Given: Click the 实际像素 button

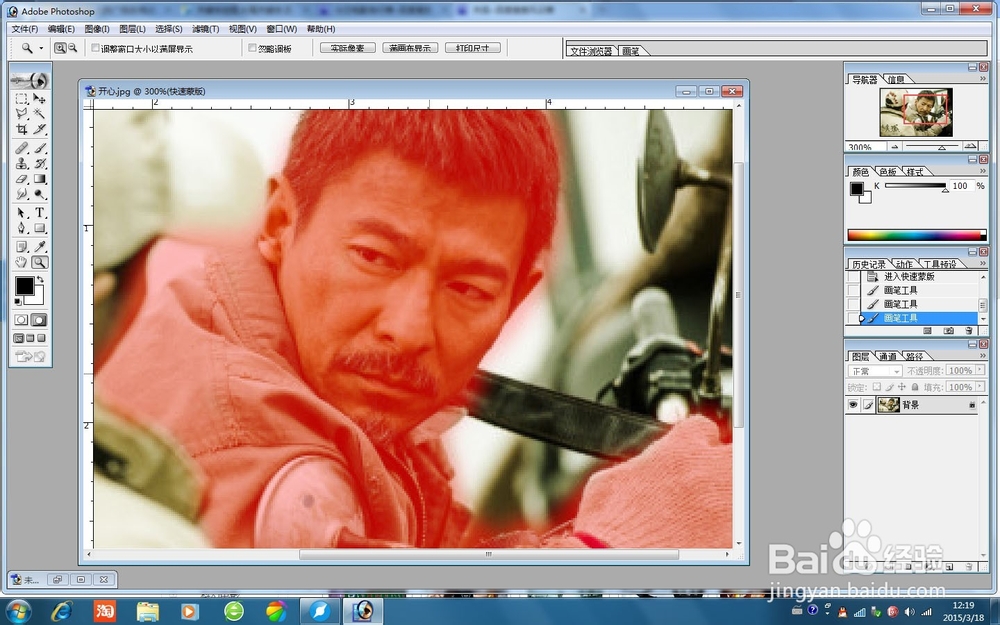Looking at the screenshot, I should 348,48.
